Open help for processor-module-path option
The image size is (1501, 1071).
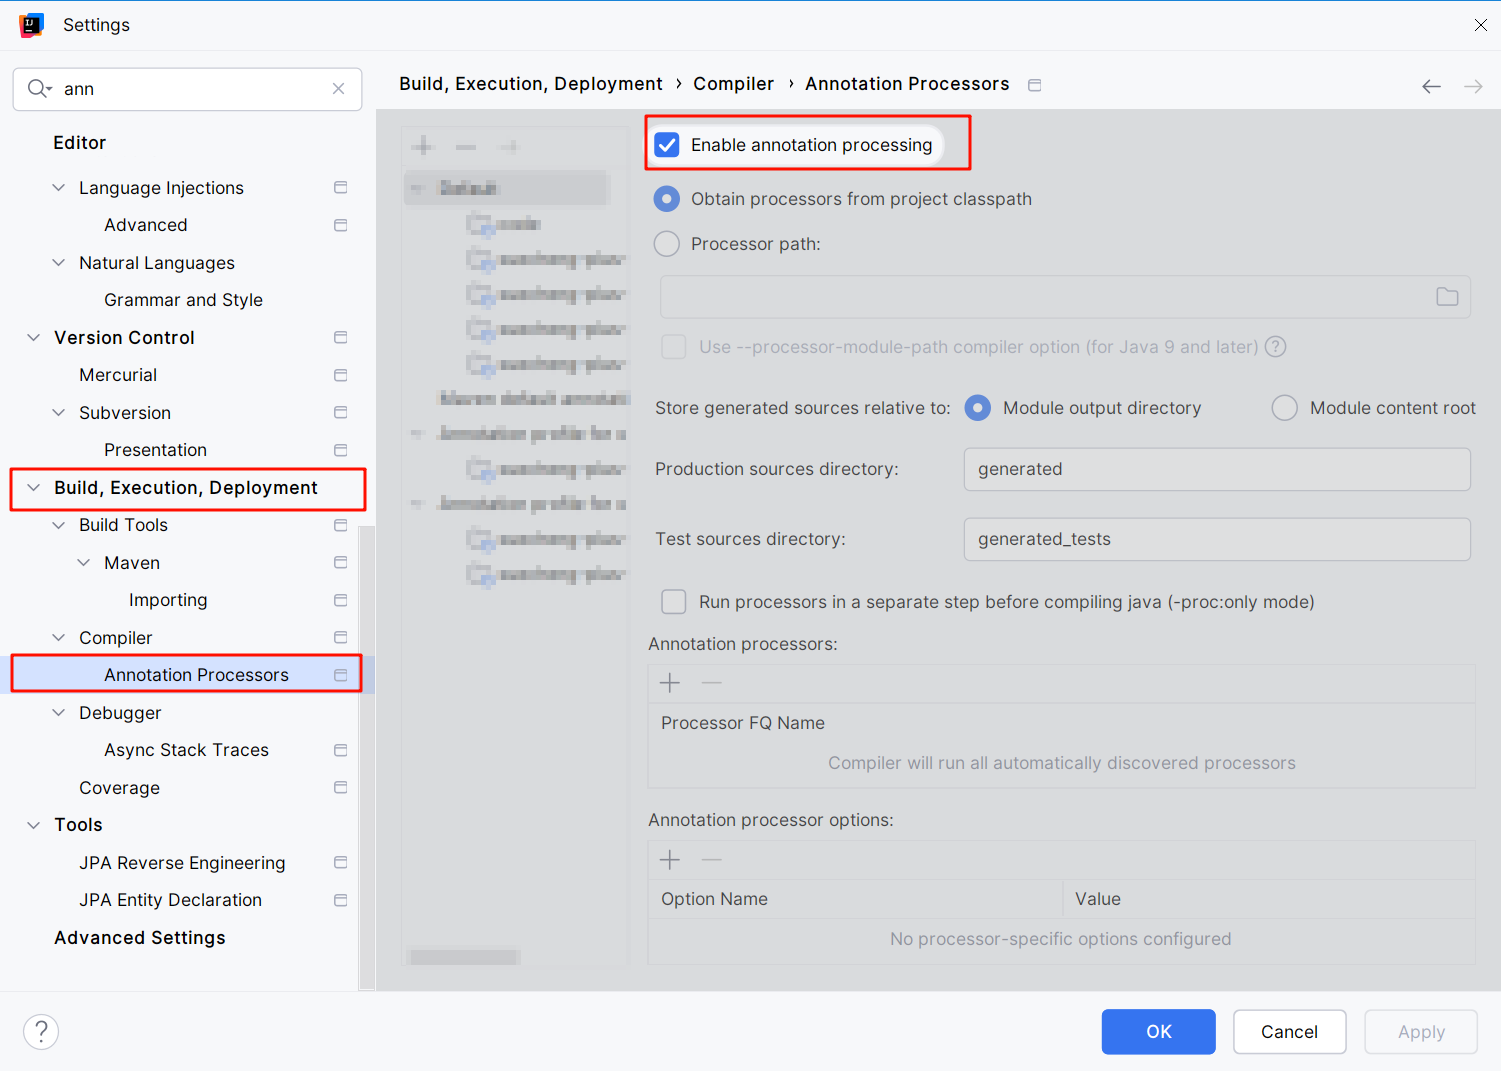coord(1275,347)
